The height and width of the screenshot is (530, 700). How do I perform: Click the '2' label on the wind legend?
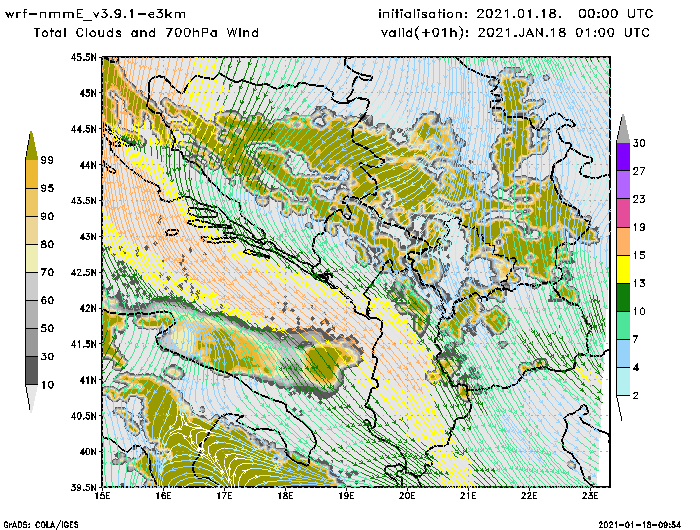pos(636,396)
